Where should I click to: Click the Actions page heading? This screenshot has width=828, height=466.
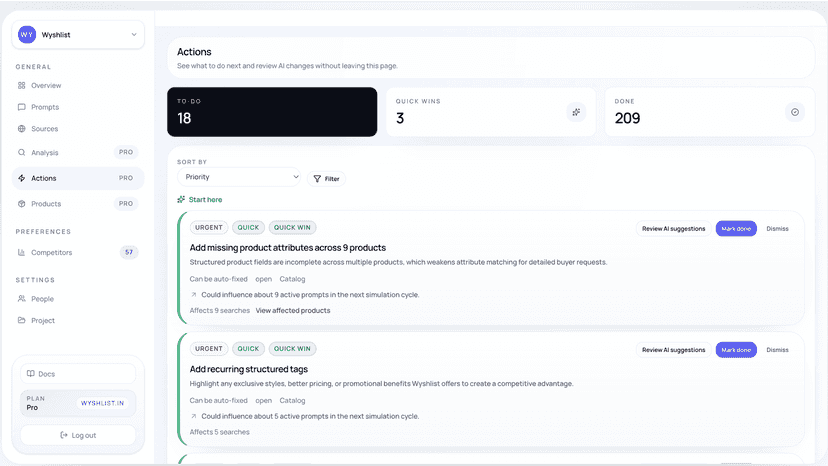194,52
